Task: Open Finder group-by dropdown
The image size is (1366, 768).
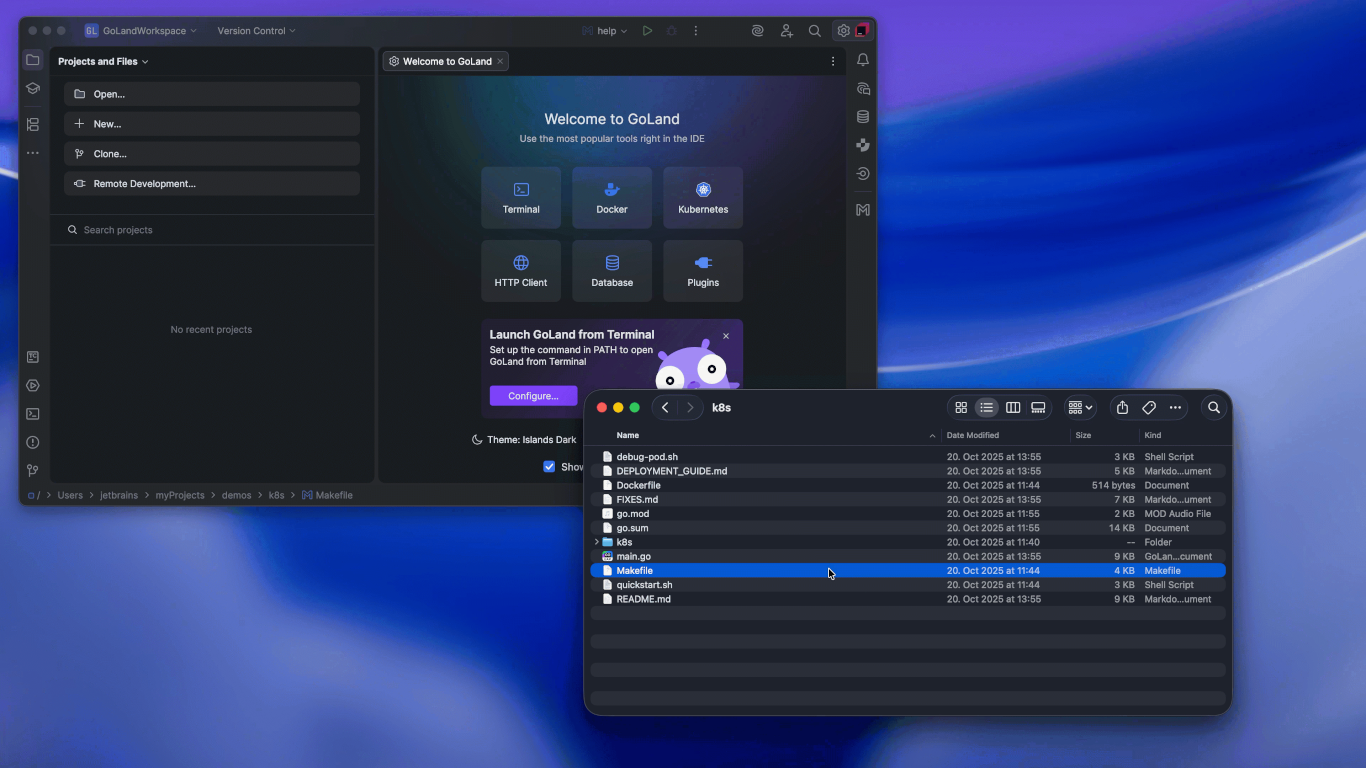Action: pyautogui.click(x=1081, y=408)
